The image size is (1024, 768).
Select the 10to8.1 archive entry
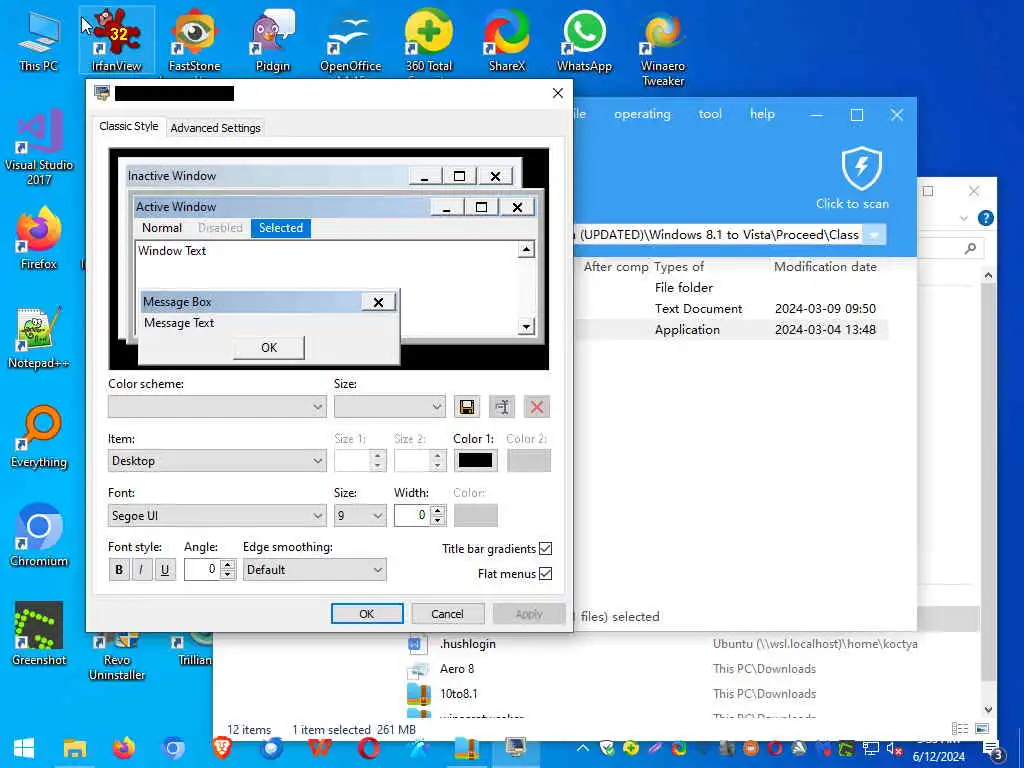click(x=458, y=694)
